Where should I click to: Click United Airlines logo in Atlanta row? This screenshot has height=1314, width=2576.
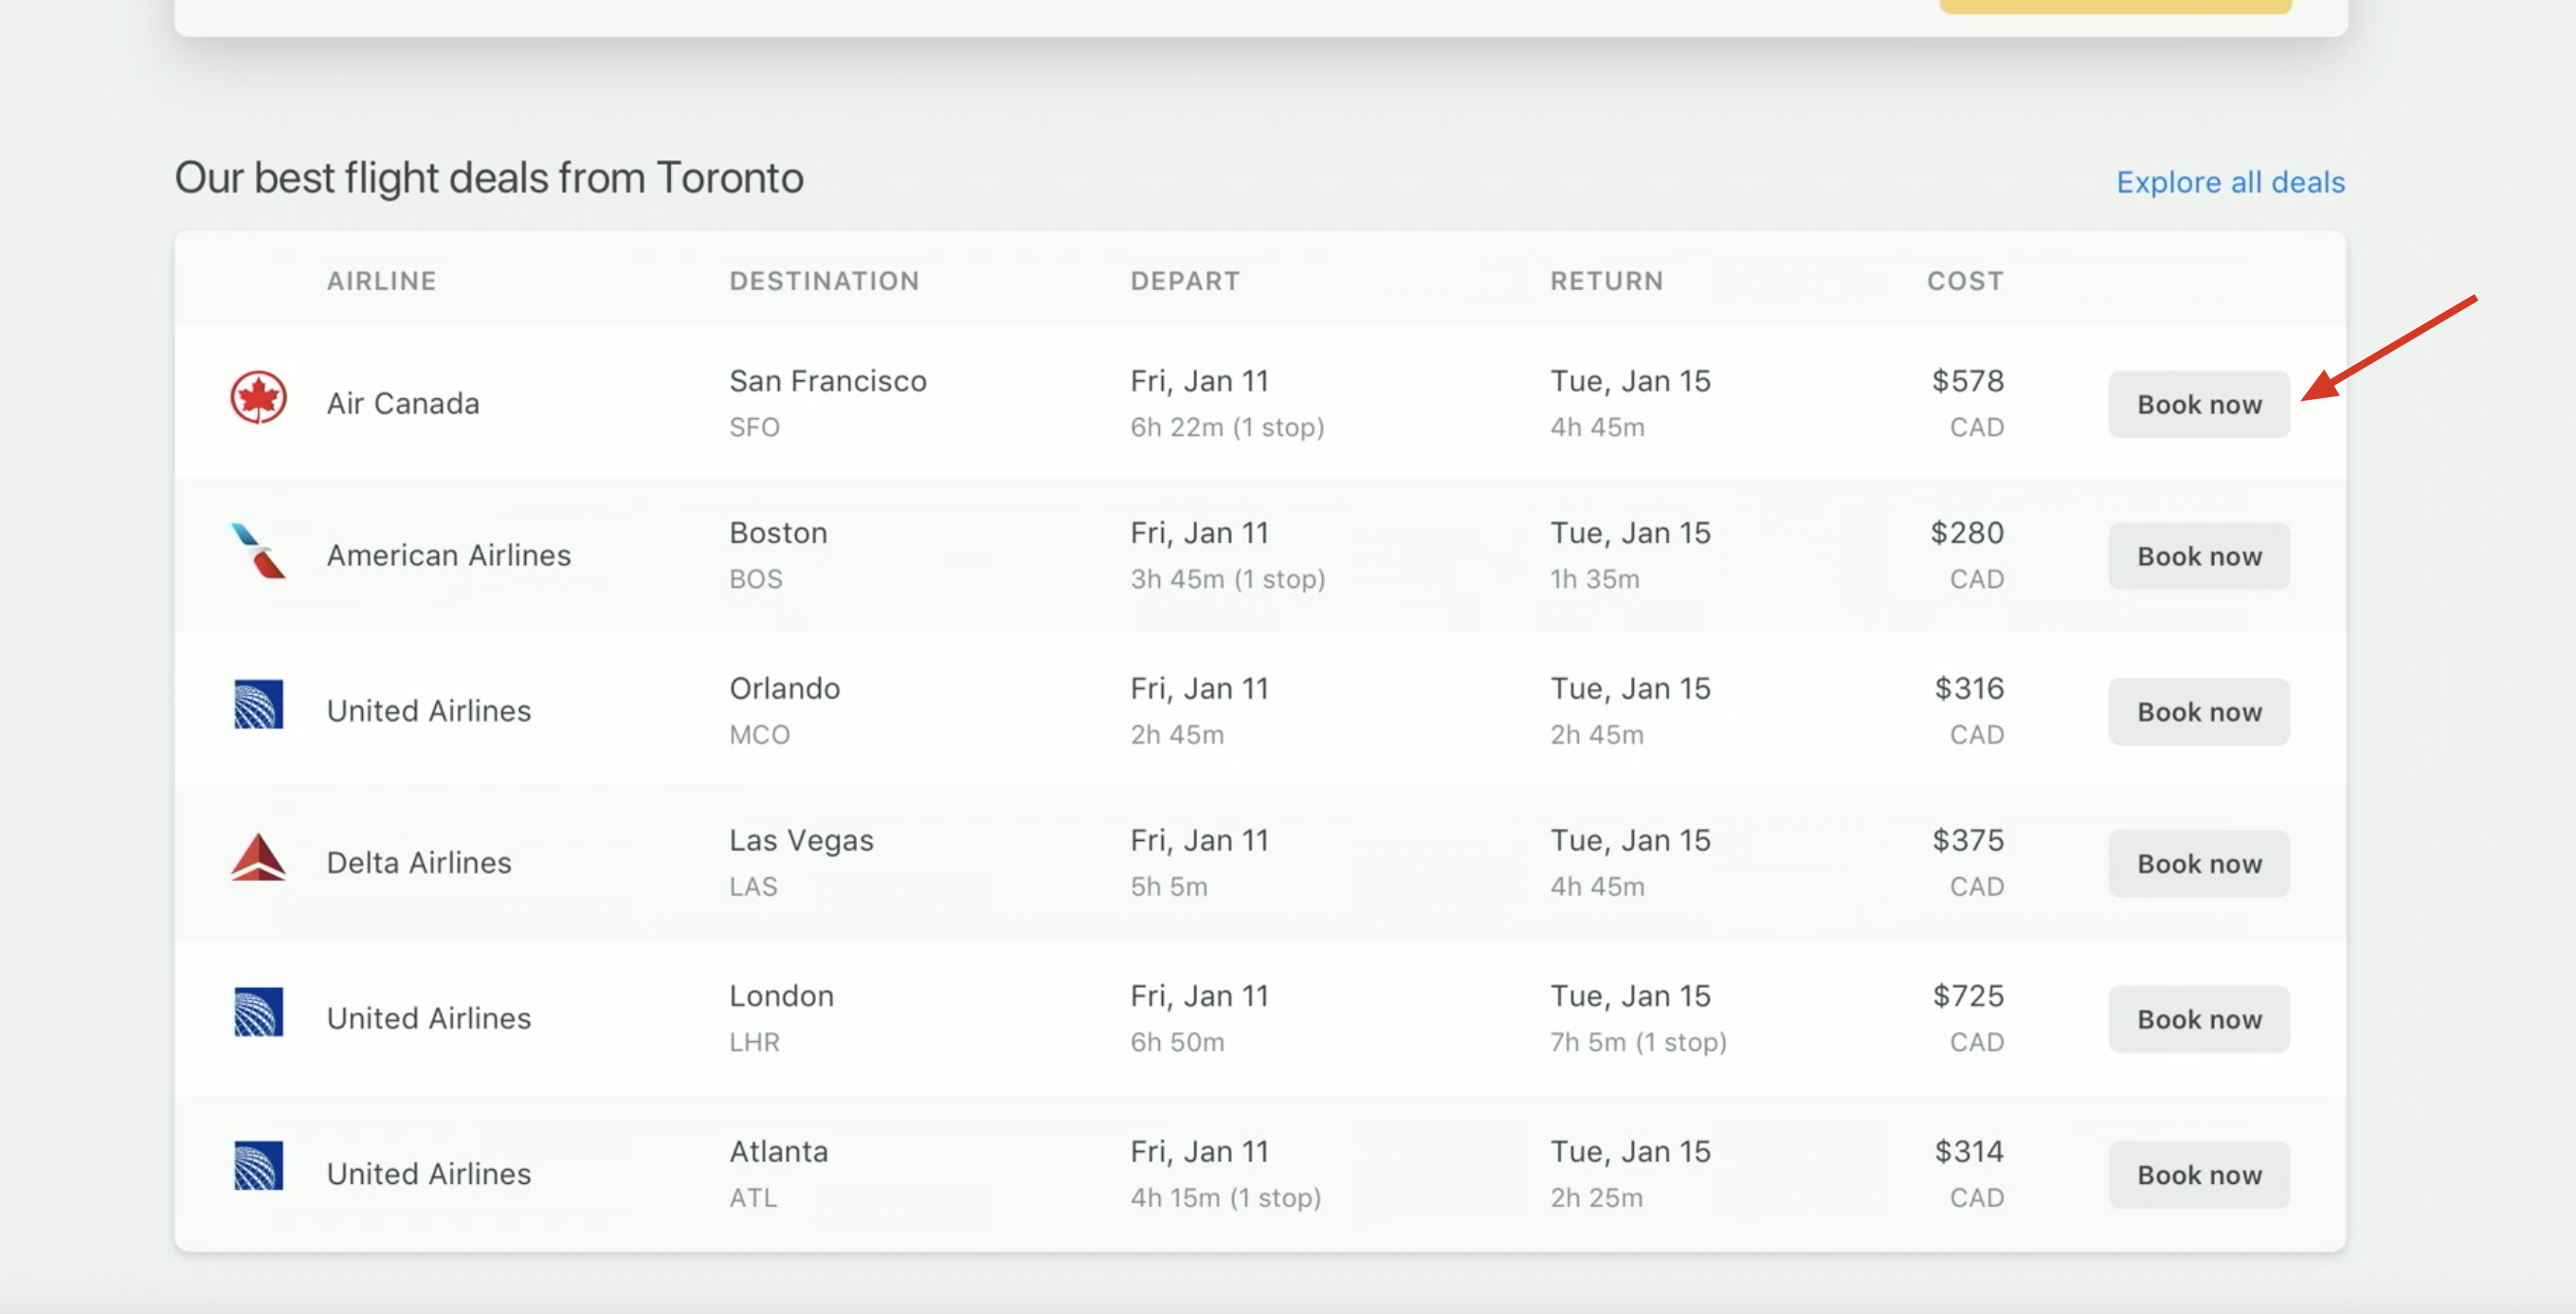pos(258,1166)
